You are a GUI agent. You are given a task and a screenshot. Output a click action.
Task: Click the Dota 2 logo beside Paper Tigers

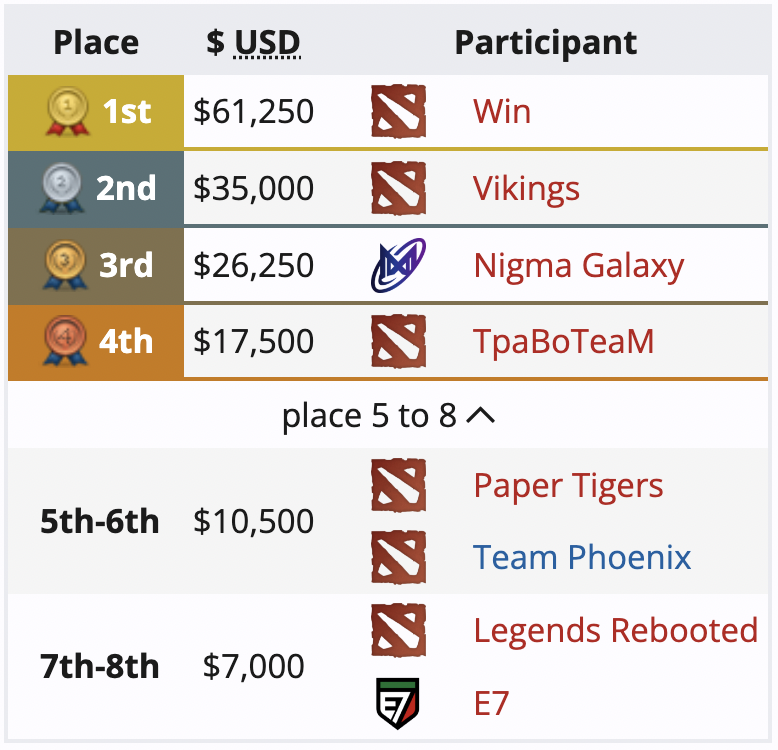point(398,486)
